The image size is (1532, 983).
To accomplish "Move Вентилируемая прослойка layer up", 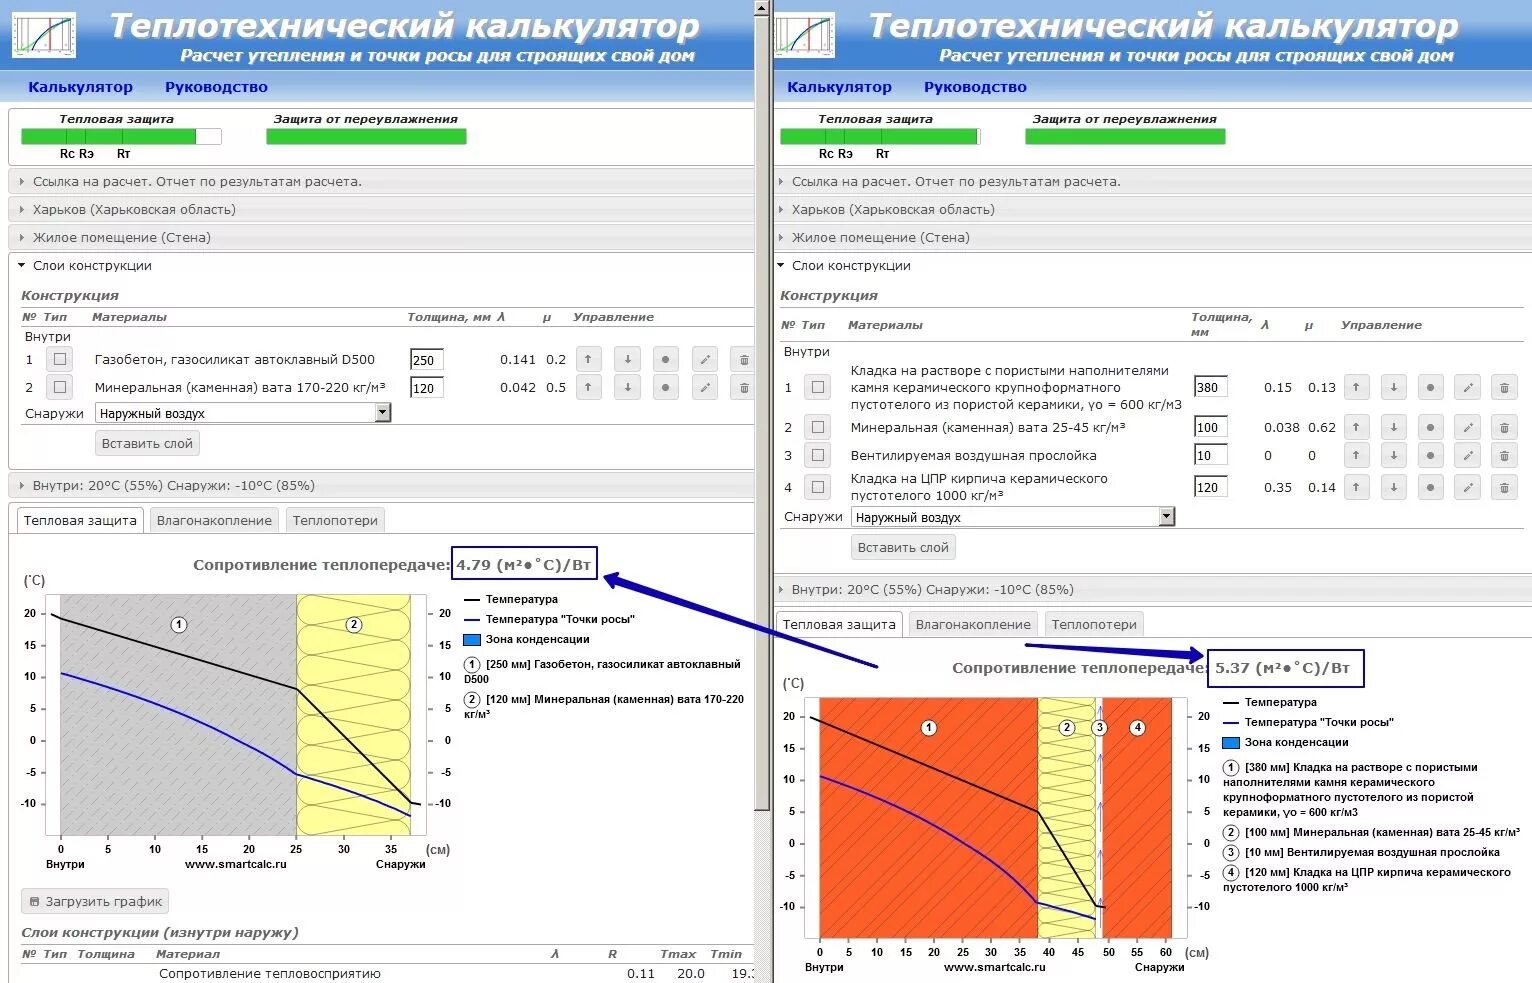I will pos(1356,455).
